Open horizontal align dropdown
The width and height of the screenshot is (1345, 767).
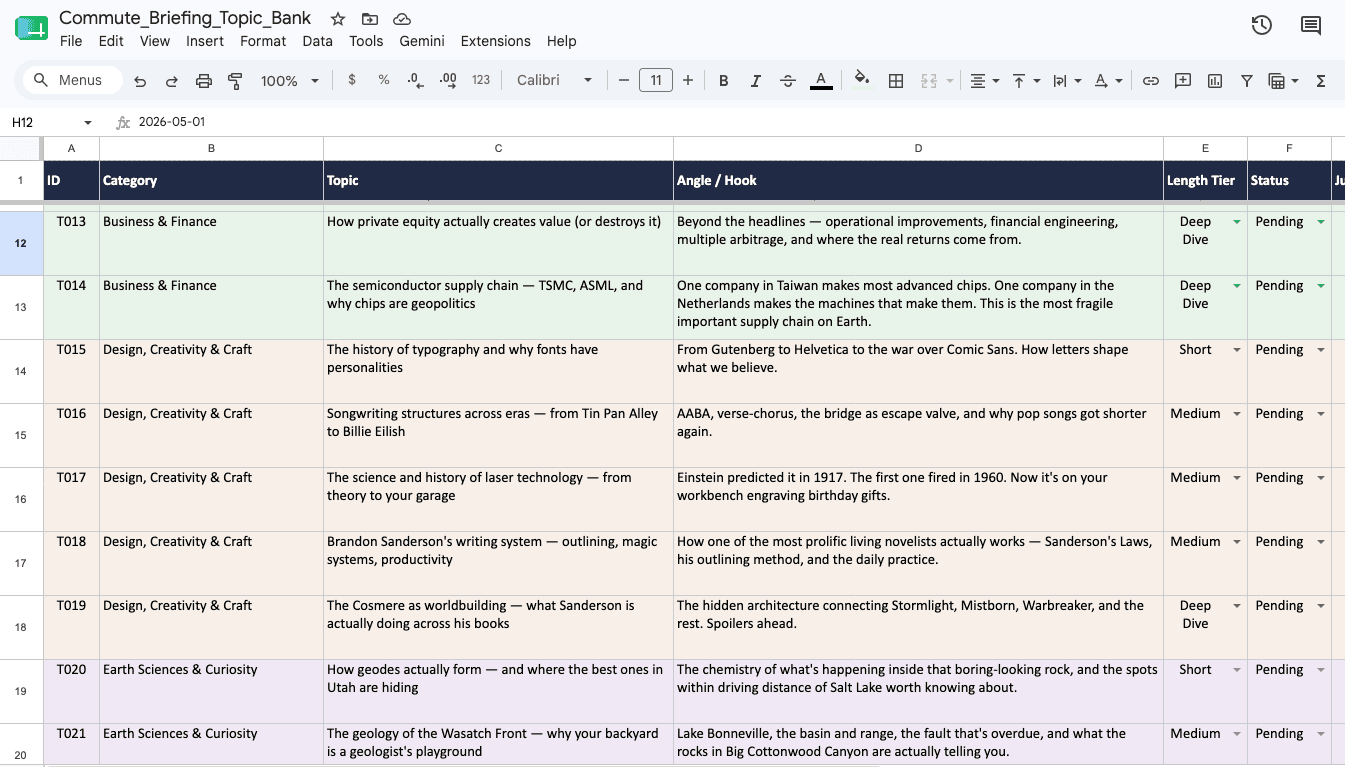coord(985,81)
